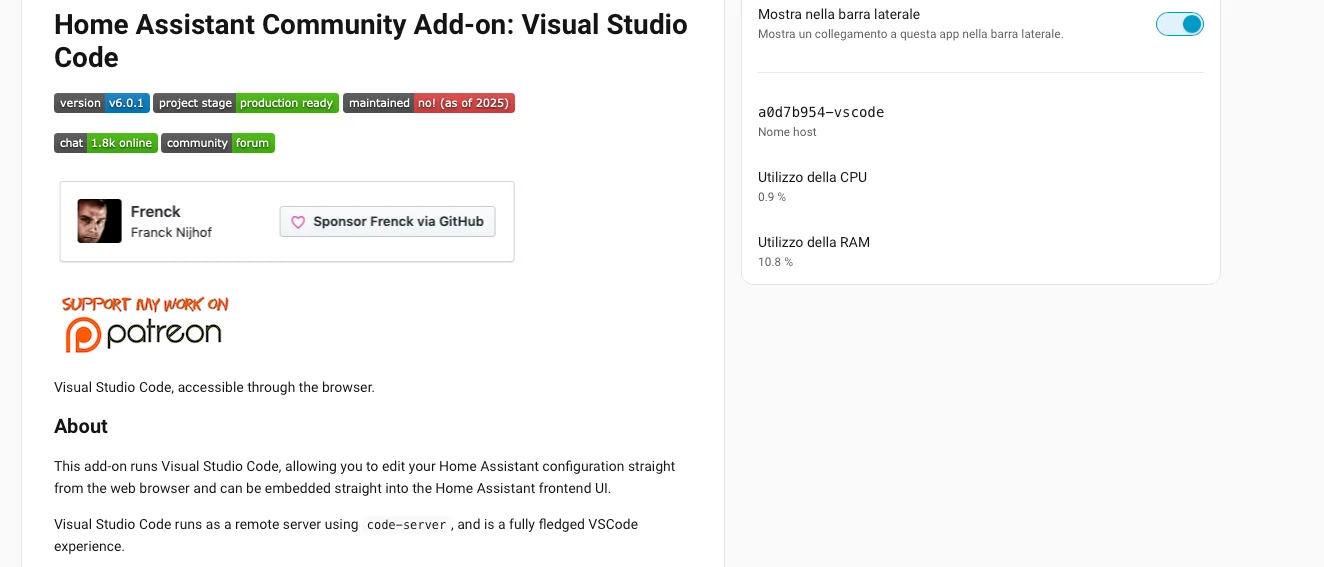
Task: Select the 10.8 % RAM usage value
Action: [775, 262]
